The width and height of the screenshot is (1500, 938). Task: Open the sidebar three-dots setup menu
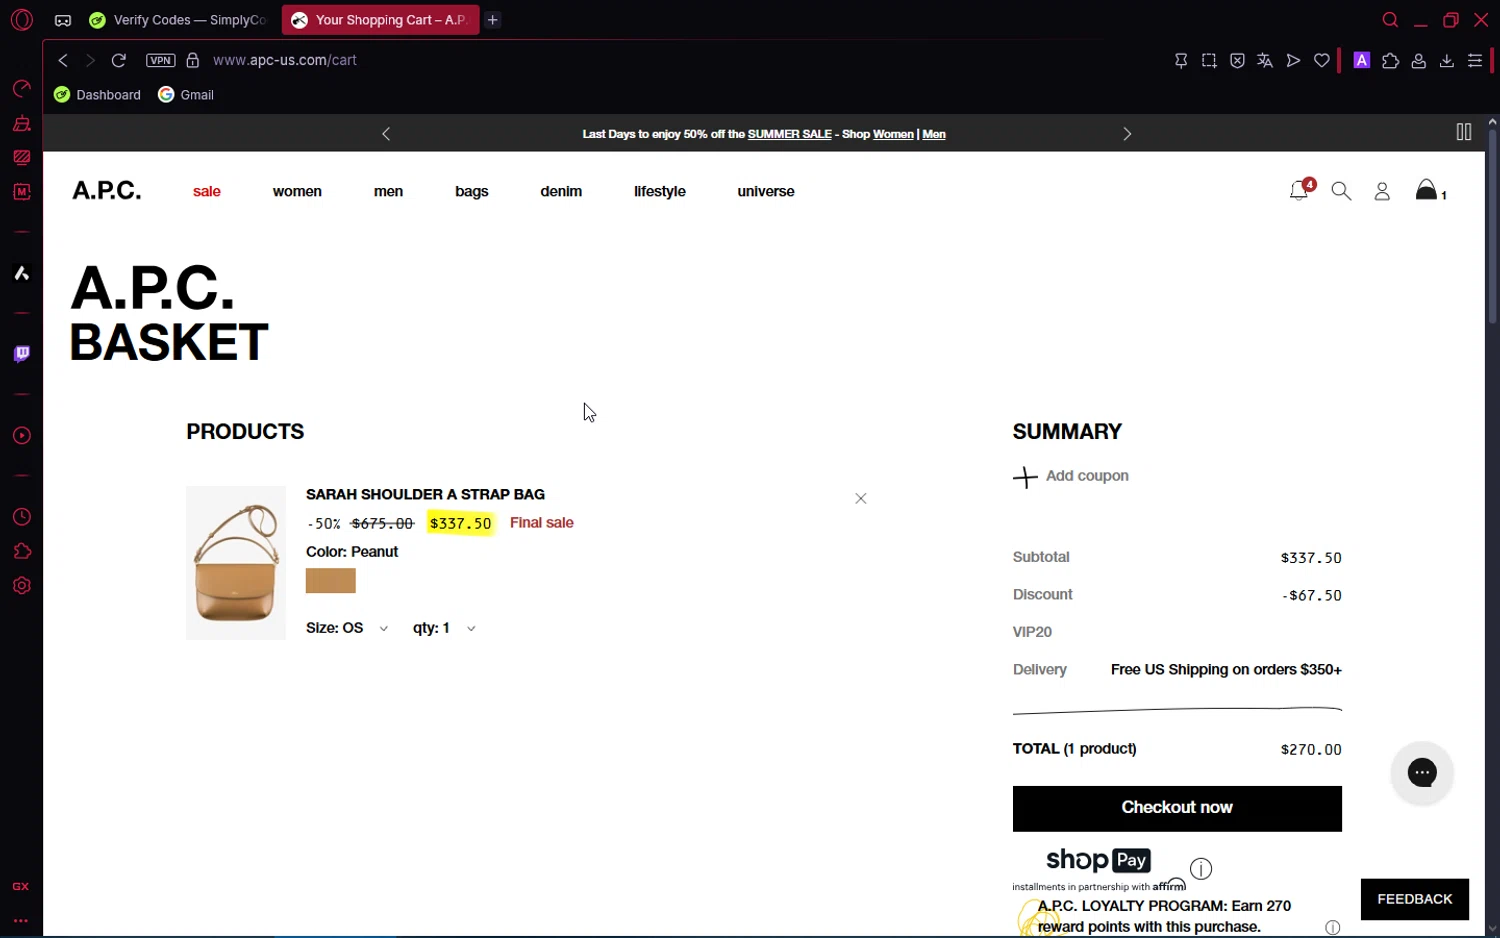point(21,920)
